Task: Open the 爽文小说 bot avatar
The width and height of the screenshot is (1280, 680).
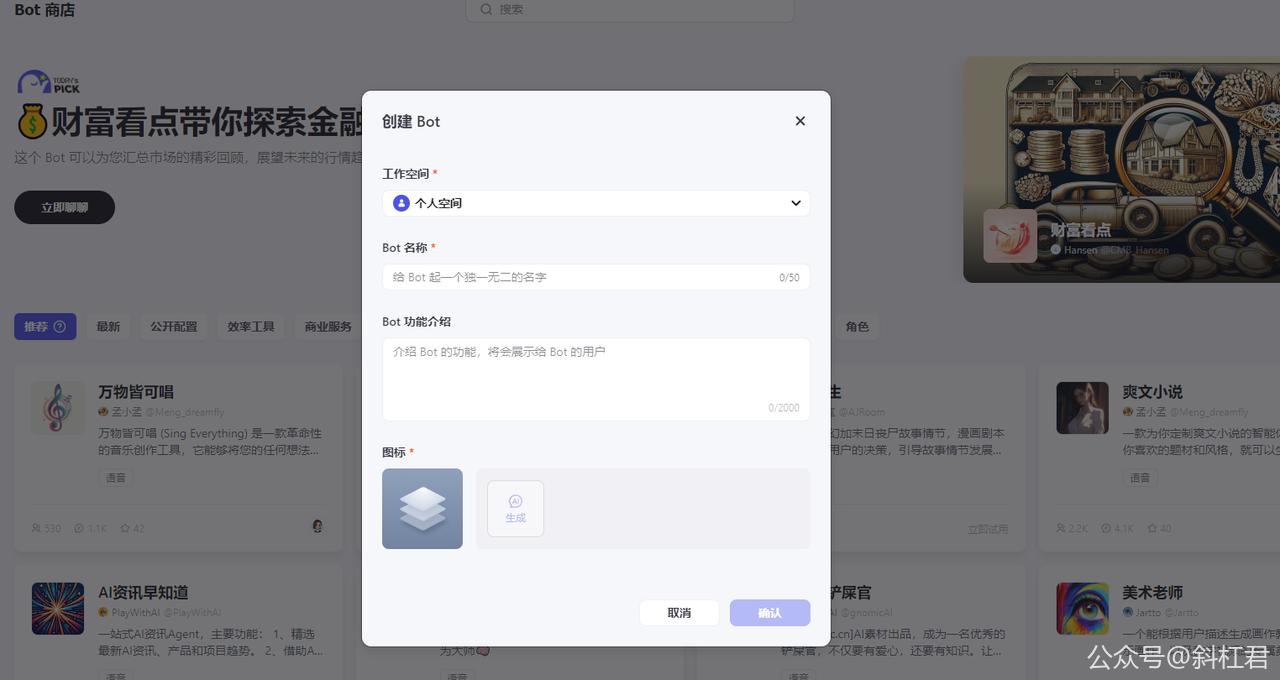Action: 1082,408
